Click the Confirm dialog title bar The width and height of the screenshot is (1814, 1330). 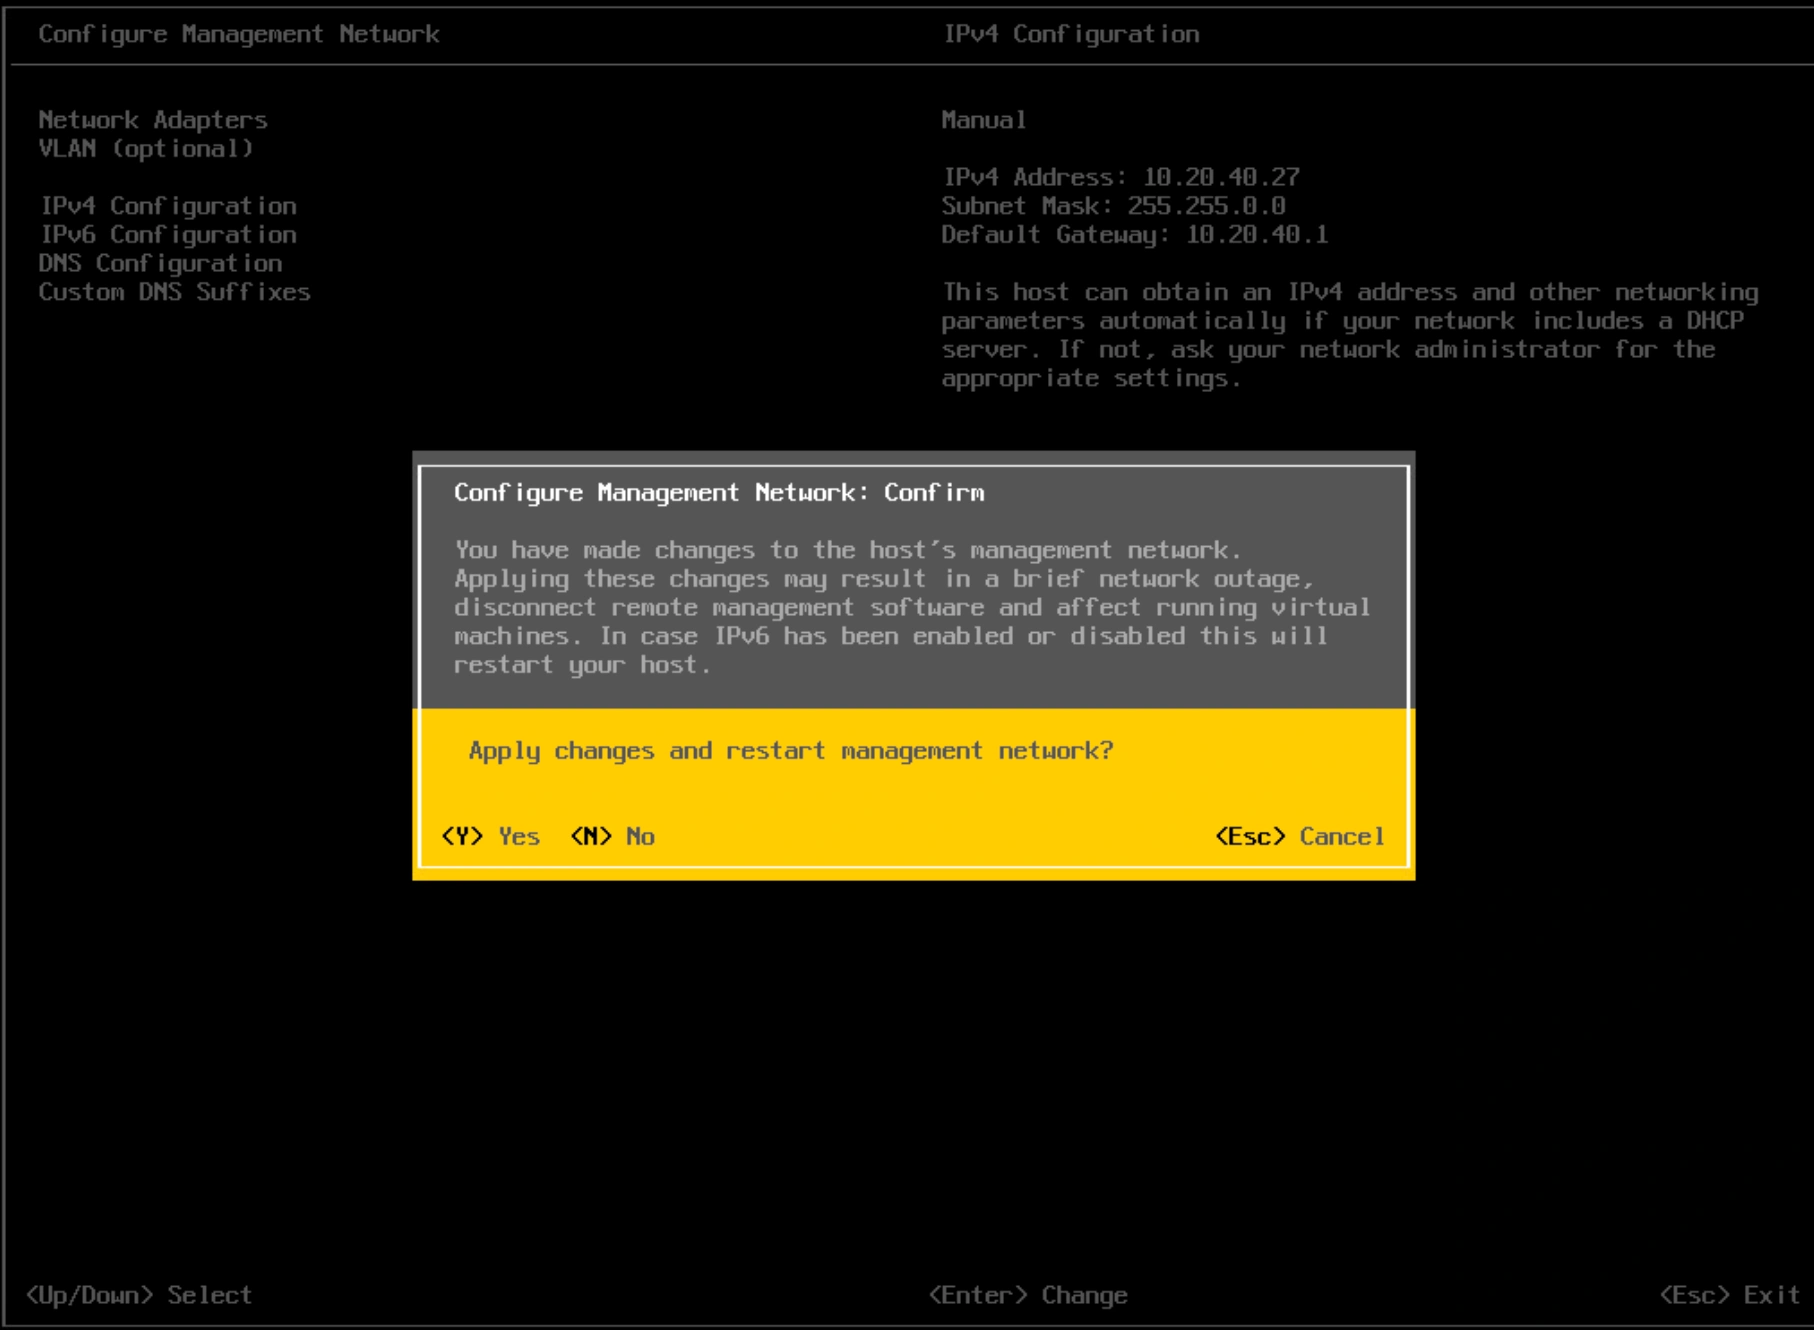(x=719, y=492)
